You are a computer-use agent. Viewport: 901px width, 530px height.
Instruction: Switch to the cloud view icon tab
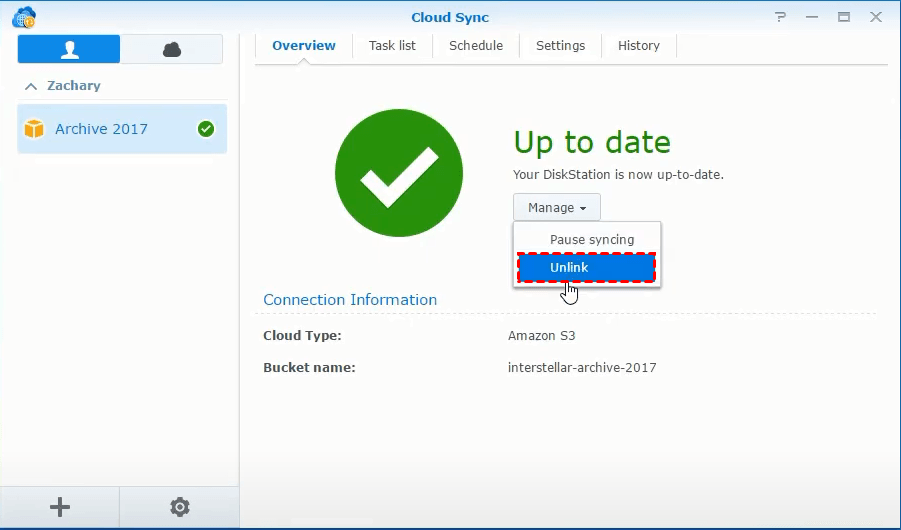(171, 49)
